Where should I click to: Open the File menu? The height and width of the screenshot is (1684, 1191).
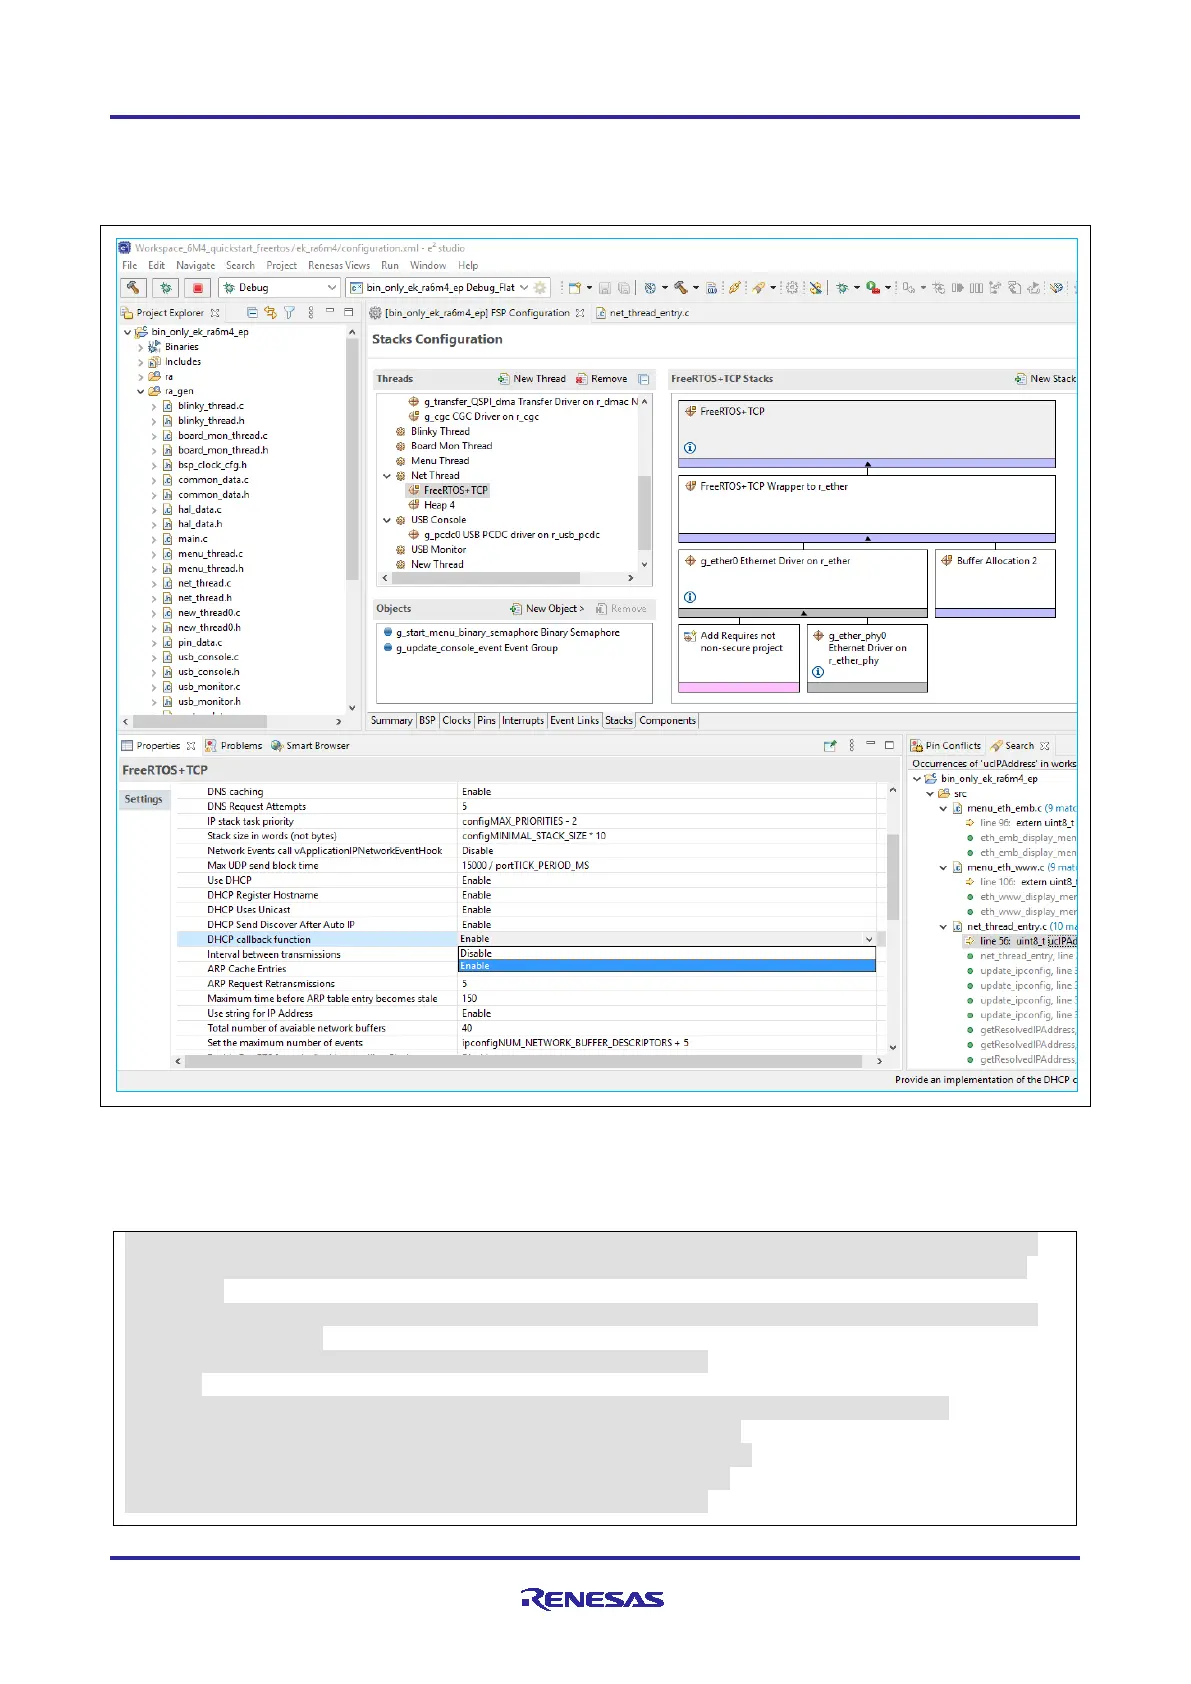(x=130, y=266)
